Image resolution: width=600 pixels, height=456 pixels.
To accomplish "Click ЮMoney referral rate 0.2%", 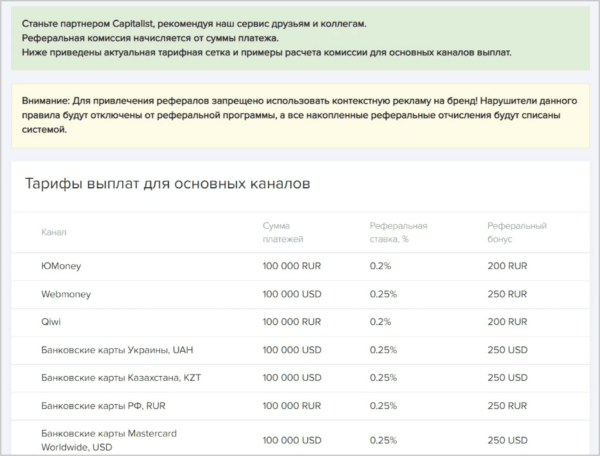I will pos(380,266).
